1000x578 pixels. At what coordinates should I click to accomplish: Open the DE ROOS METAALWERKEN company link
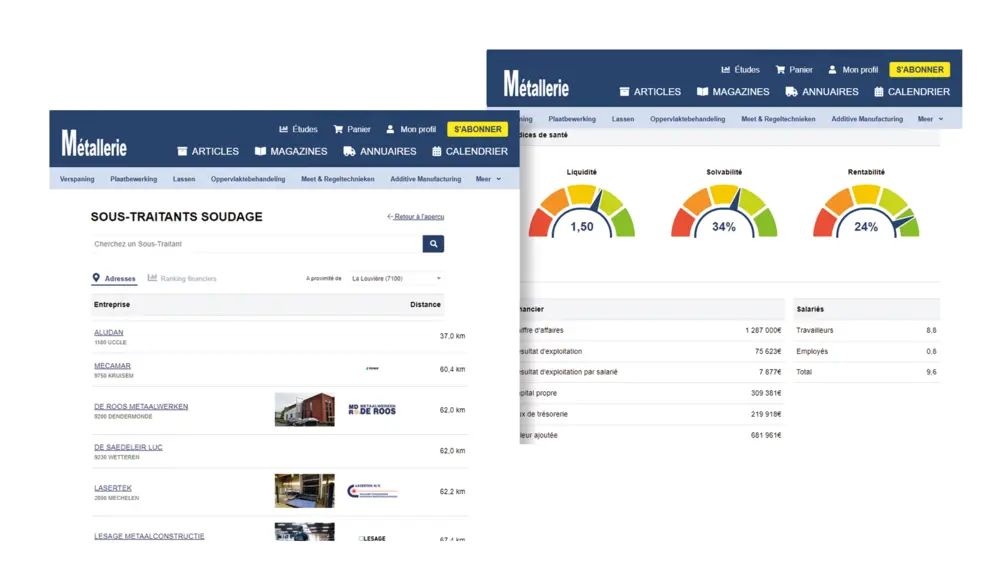click(x=141, y=406)
